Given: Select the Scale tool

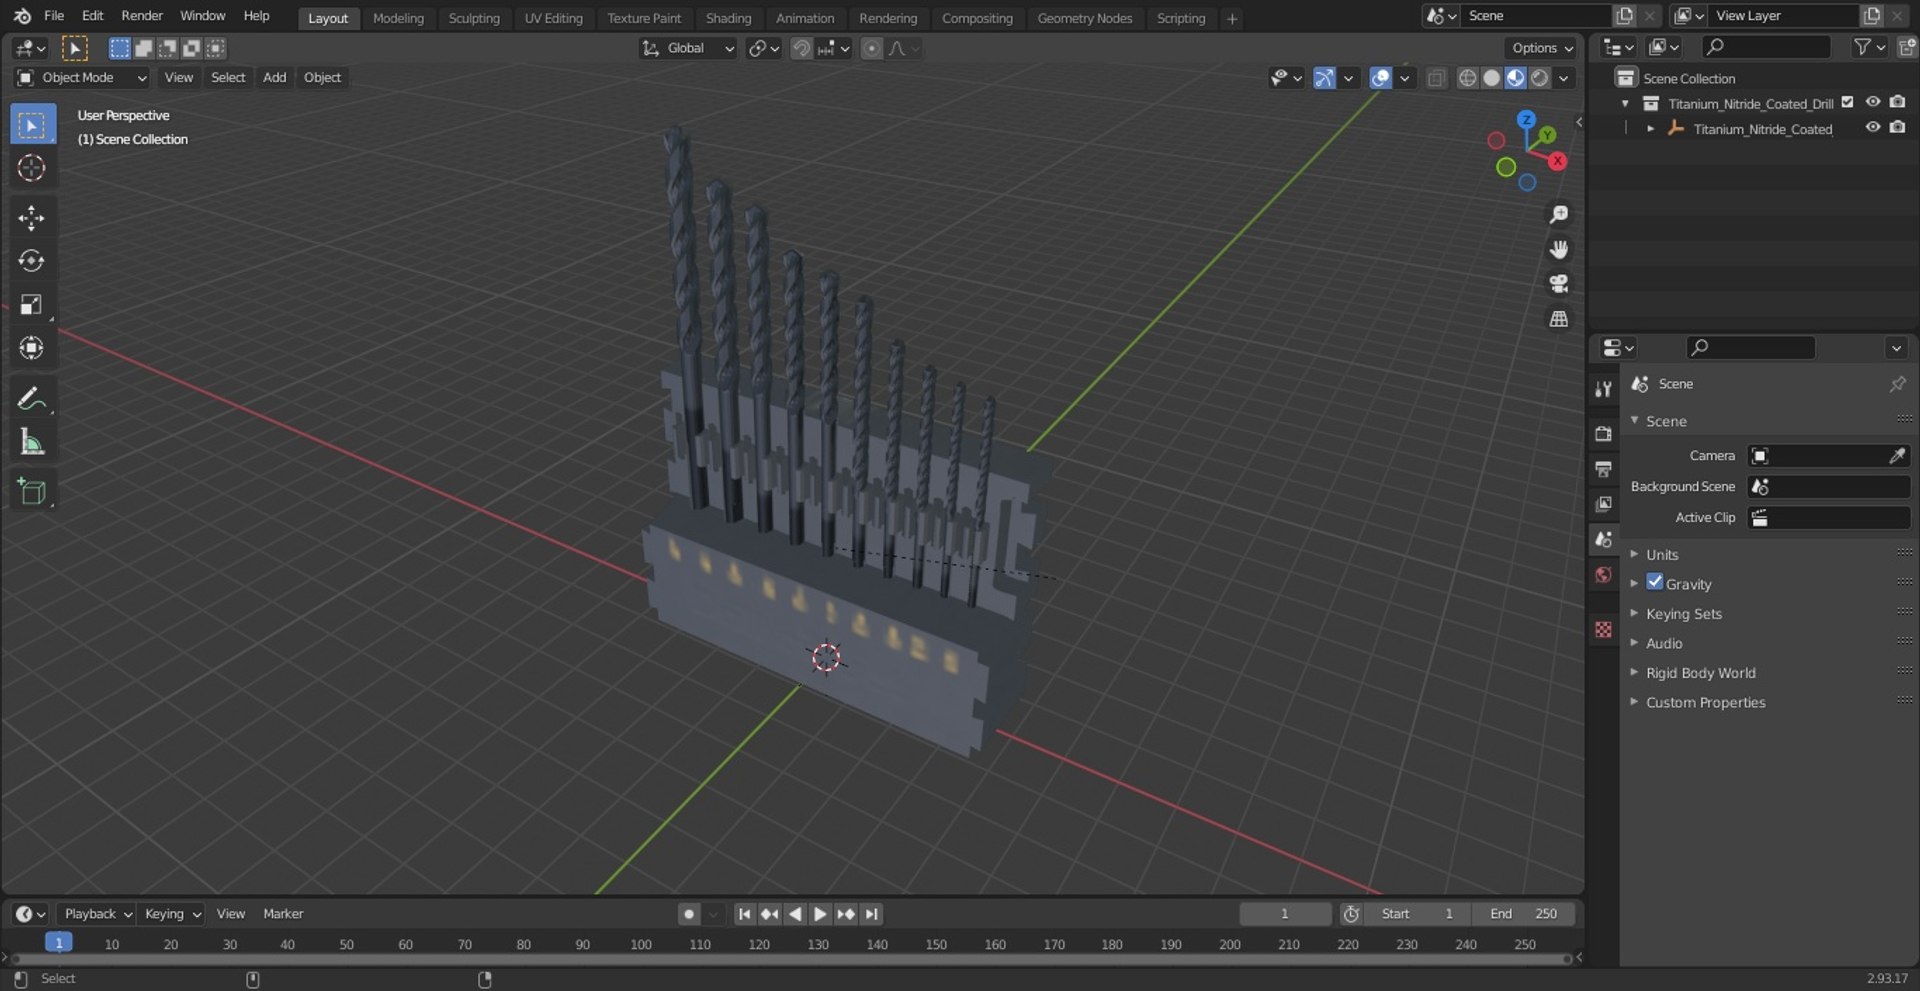Looking at the screenshot, I should click(x=32, y=304).
